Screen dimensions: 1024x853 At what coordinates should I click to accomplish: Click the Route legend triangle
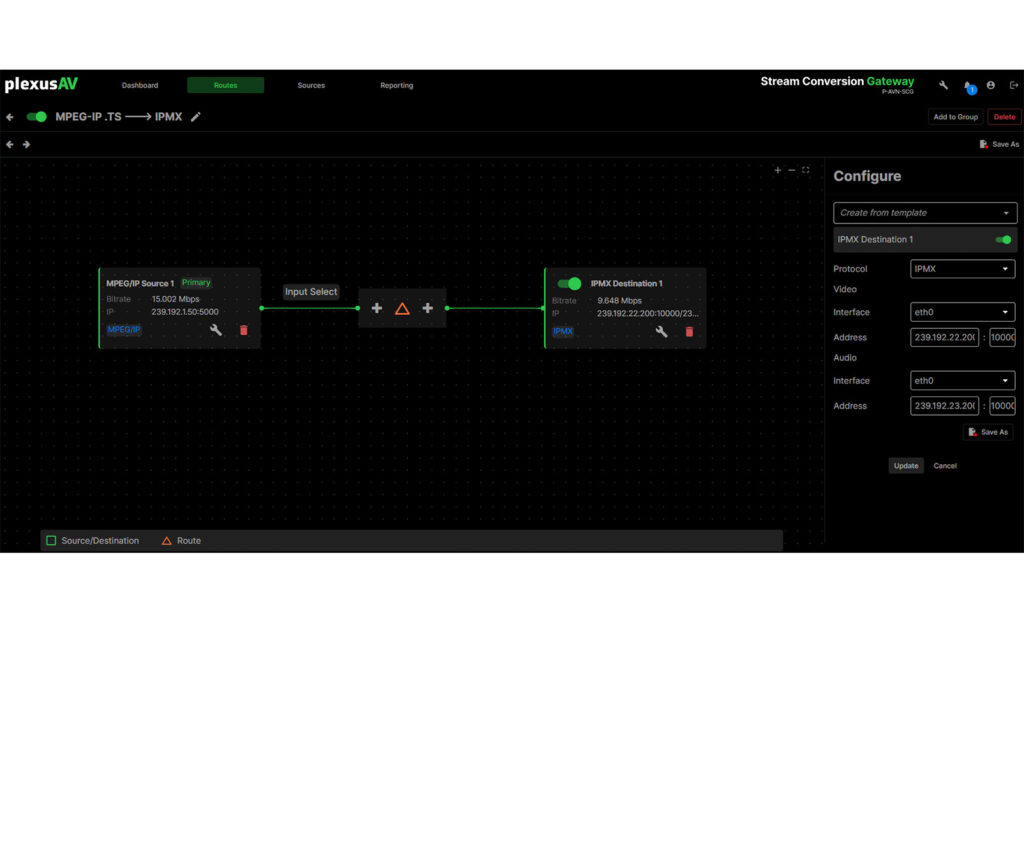click(167, 541)
